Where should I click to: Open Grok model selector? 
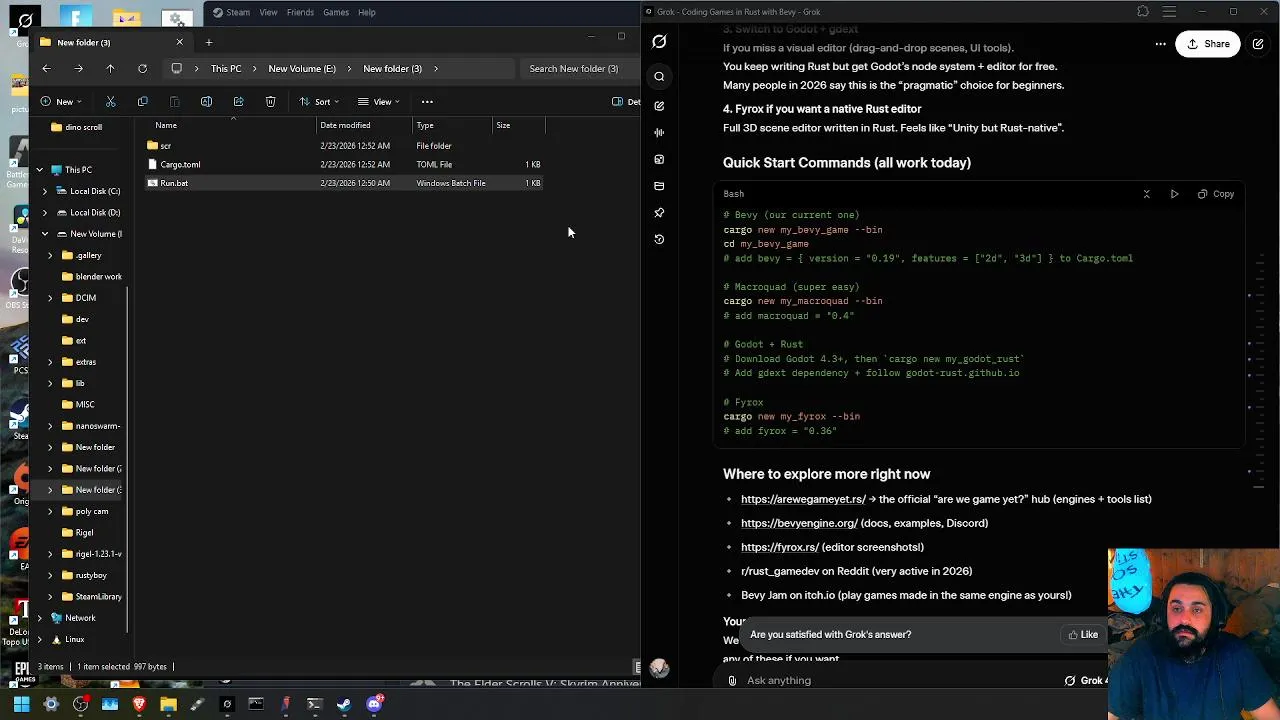coord(1087,681)
